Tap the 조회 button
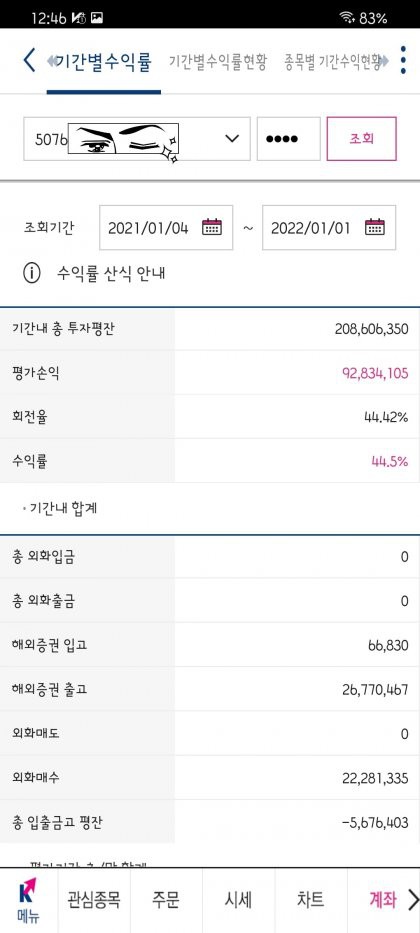 [362, 139]
